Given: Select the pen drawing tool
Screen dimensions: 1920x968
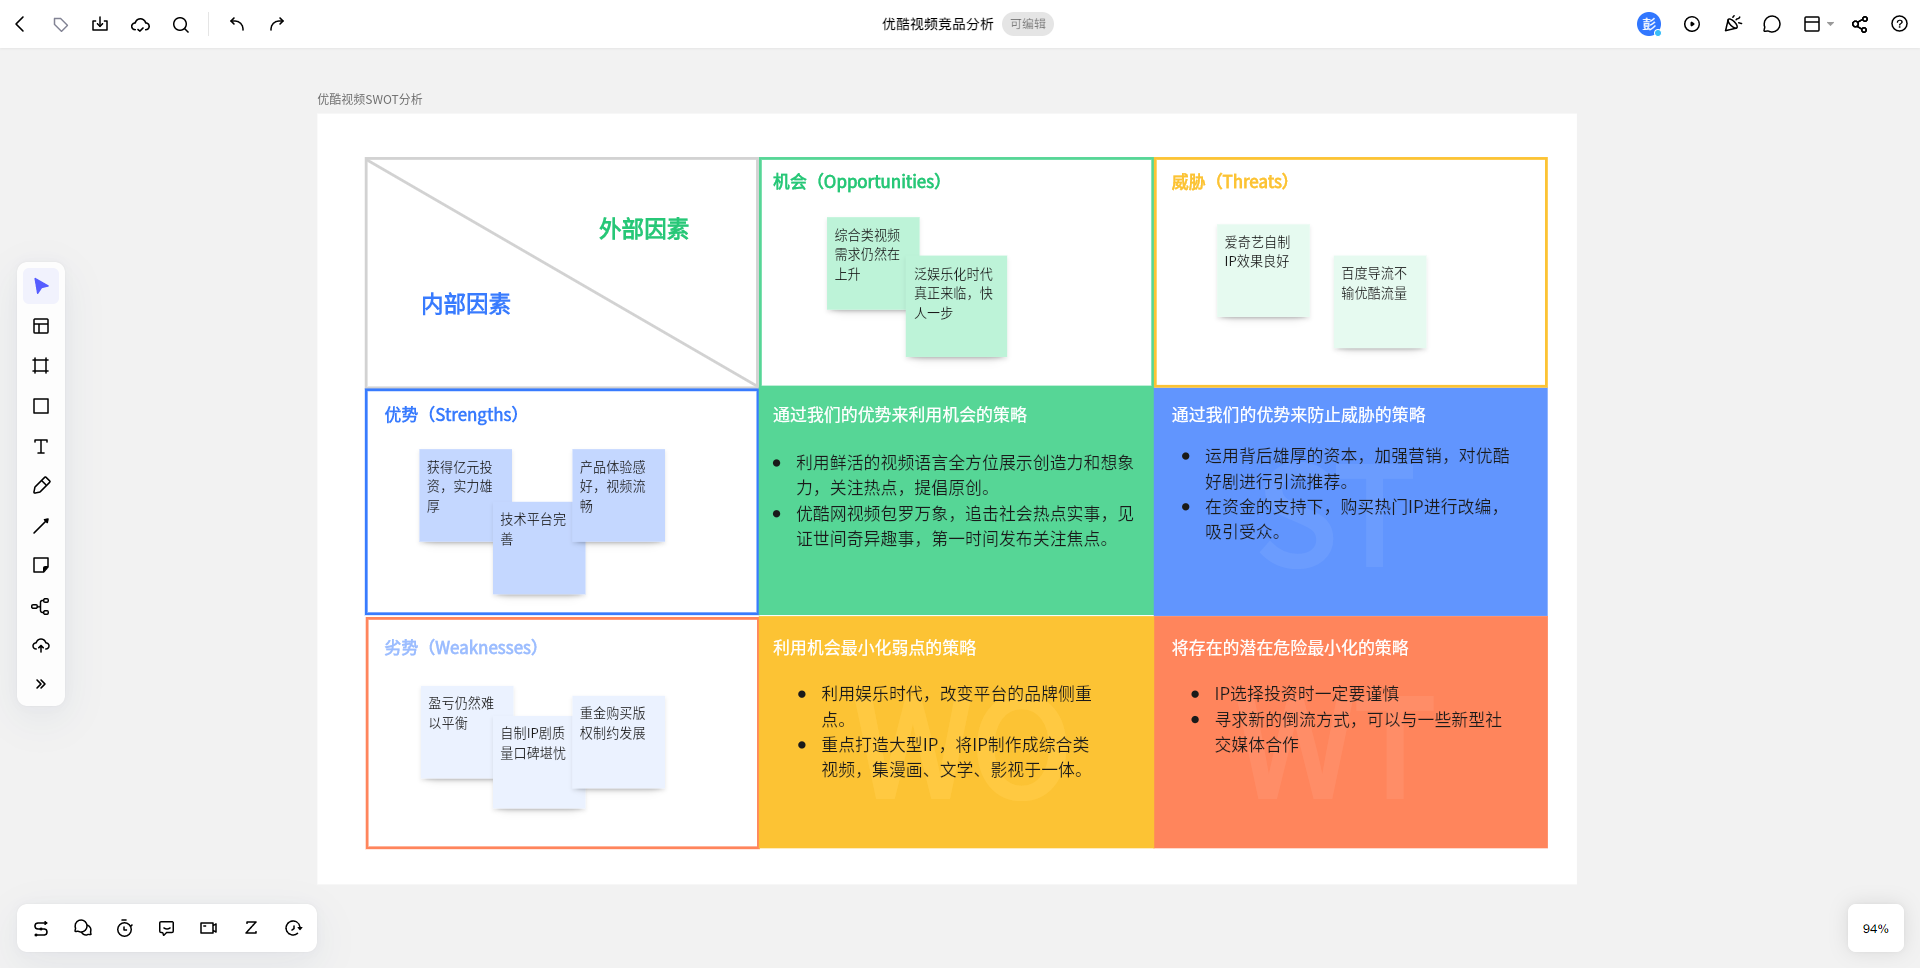Looking at the screenshot, I should [x=41, y=486].
